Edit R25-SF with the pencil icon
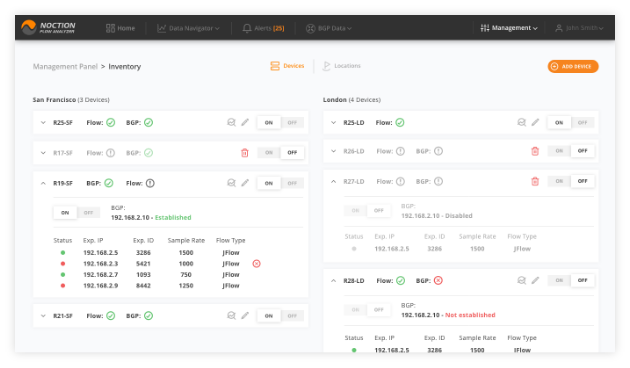Image resolution: width=630 pixels, height=368 pixels. (245, 122)
